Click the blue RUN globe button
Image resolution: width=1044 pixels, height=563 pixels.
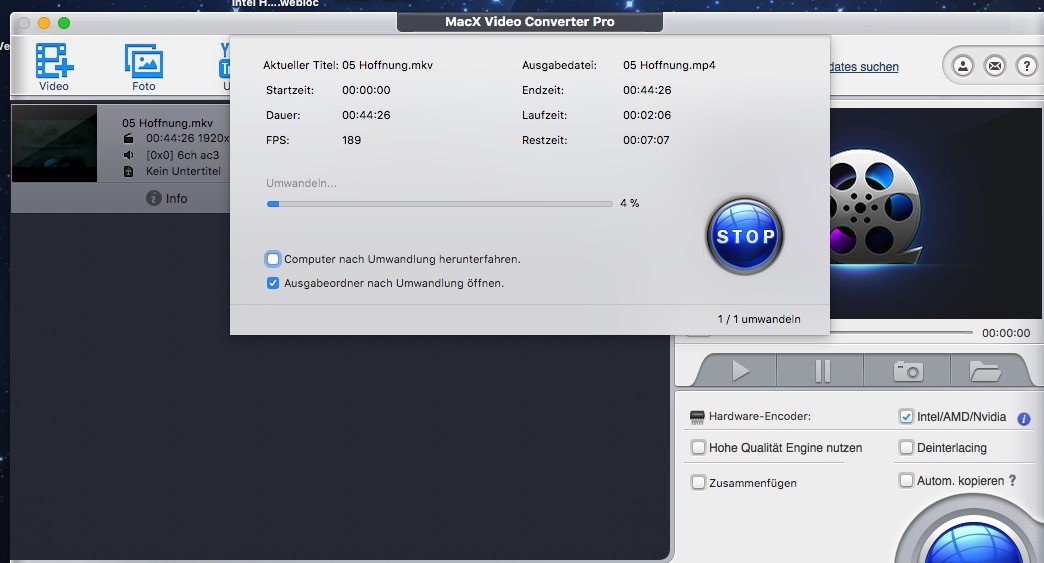tap(973, 543)
